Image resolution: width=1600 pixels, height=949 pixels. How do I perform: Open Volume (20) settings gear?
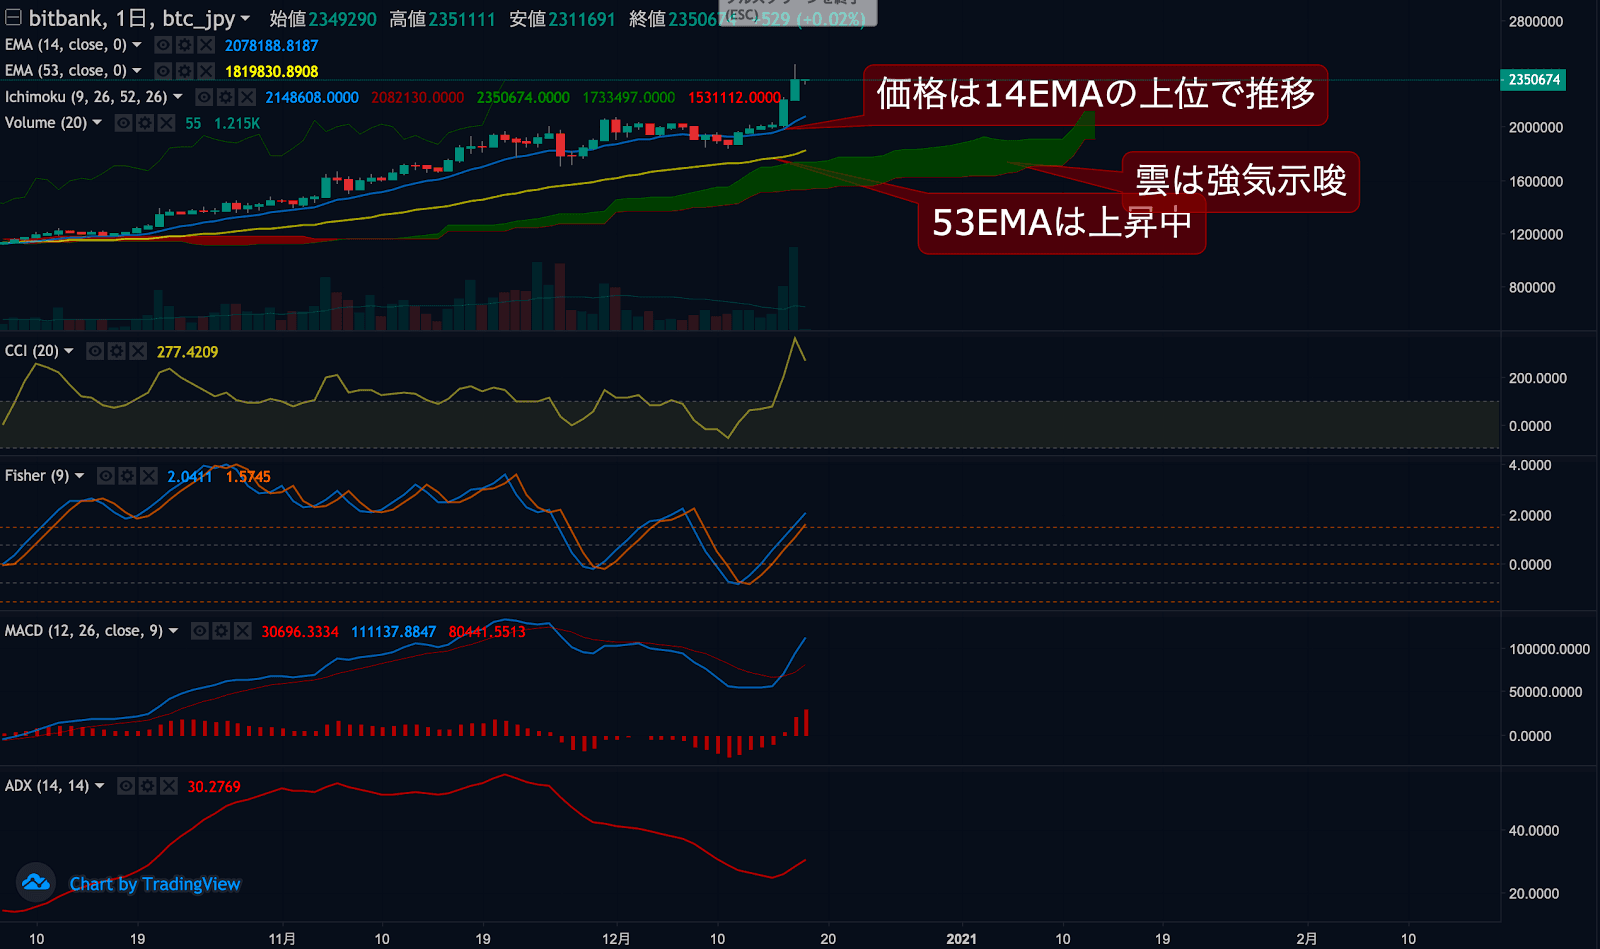pos(145,122)
